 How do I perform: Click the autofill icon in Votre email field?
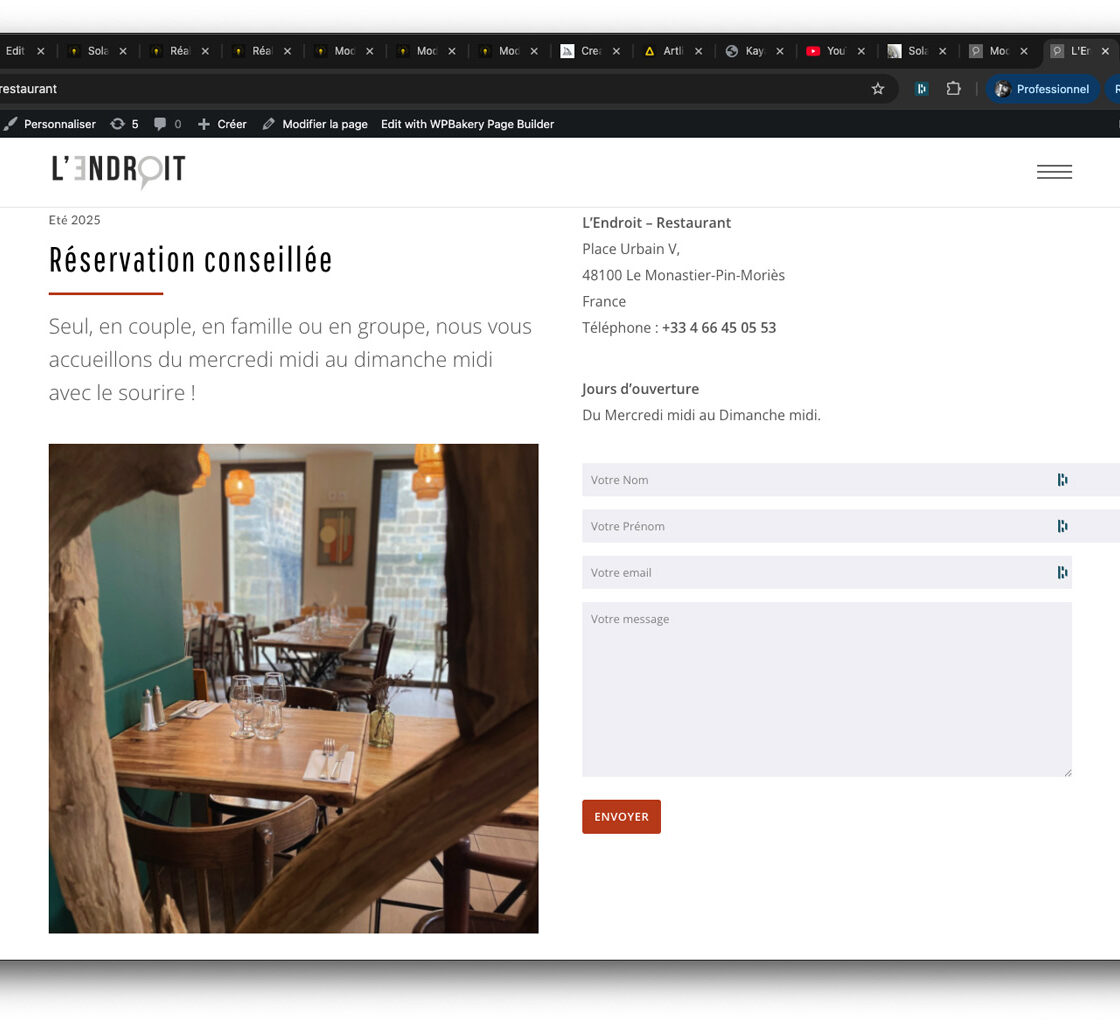1062,573
